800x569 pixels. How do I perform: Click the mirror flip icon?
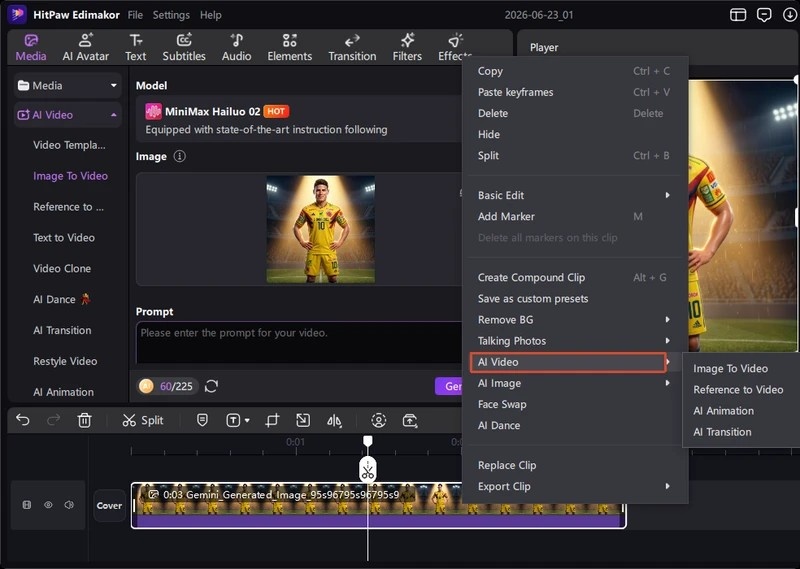[334, 420]
